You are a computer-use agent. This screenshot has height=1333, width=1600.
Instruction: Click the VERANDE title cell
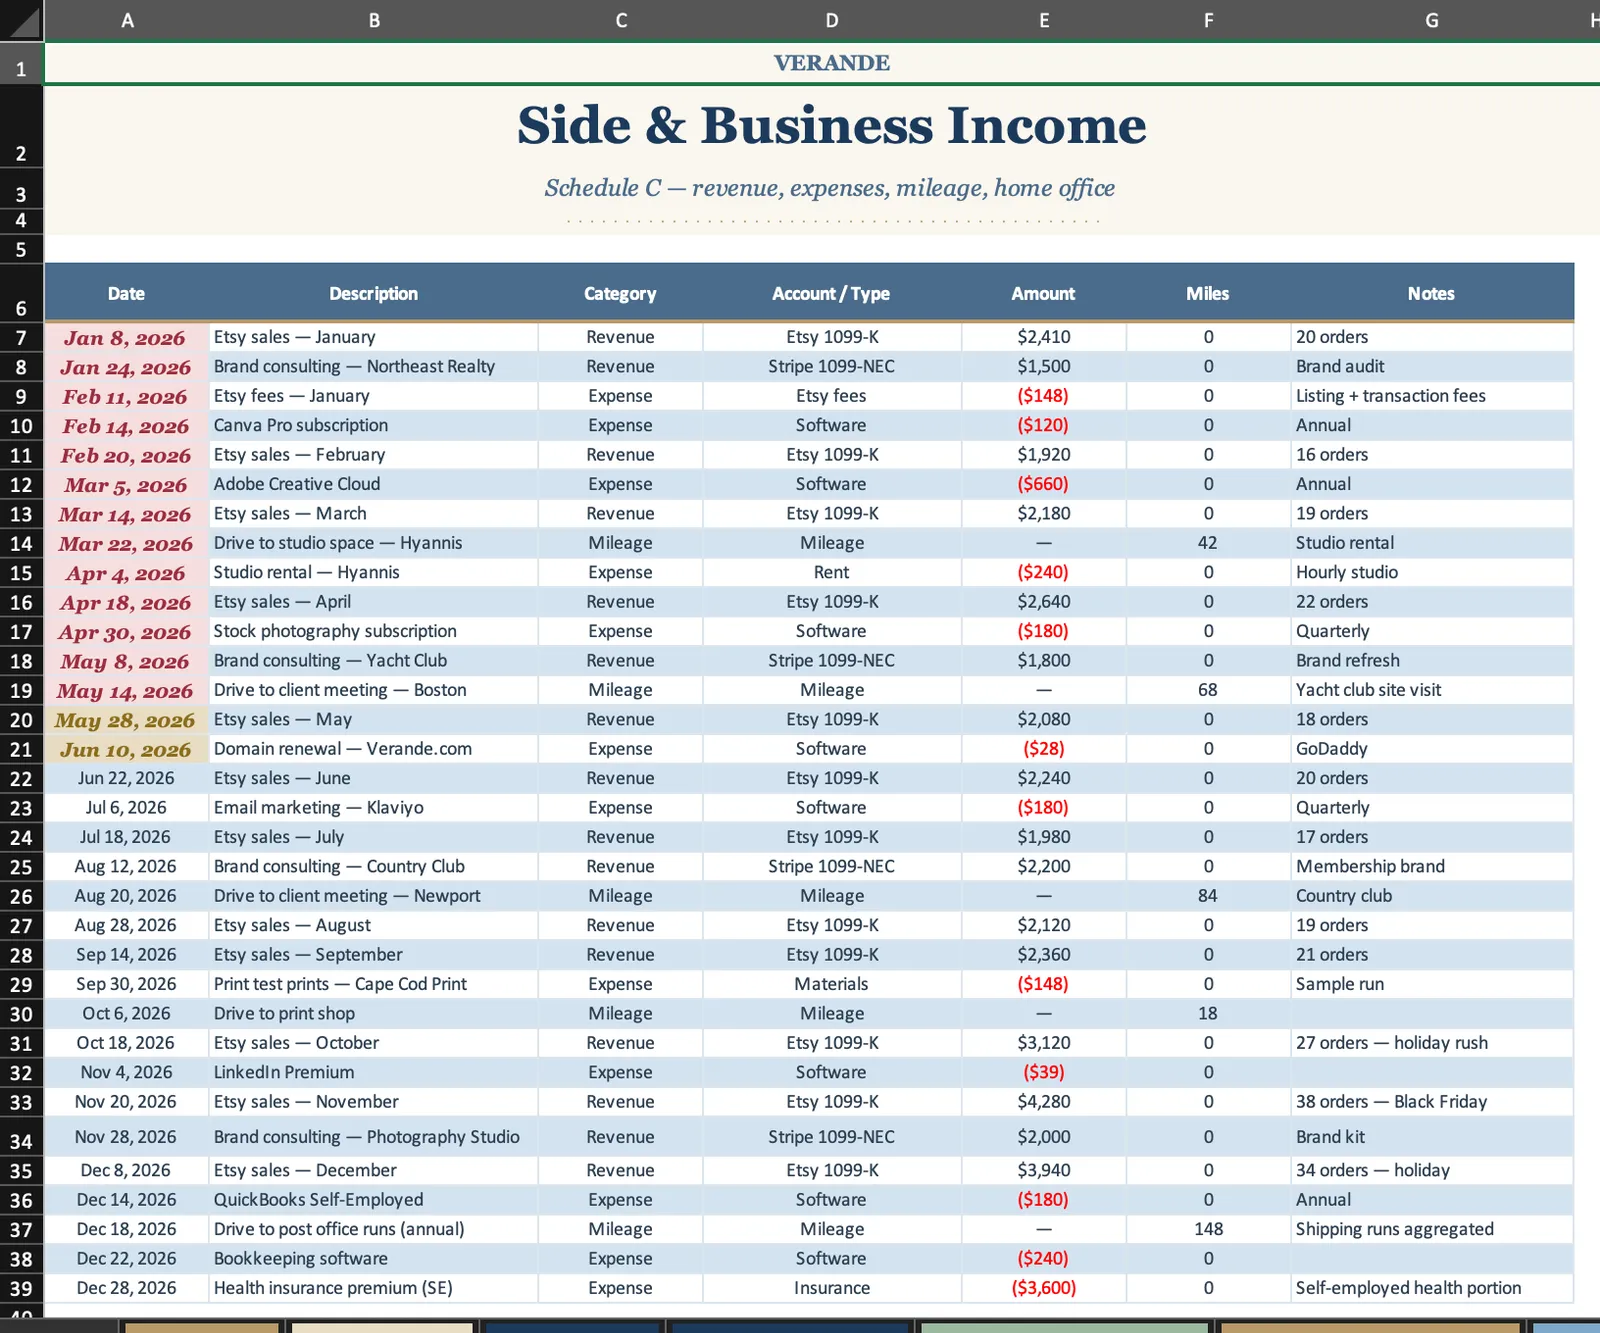click(x=832, y=63)
